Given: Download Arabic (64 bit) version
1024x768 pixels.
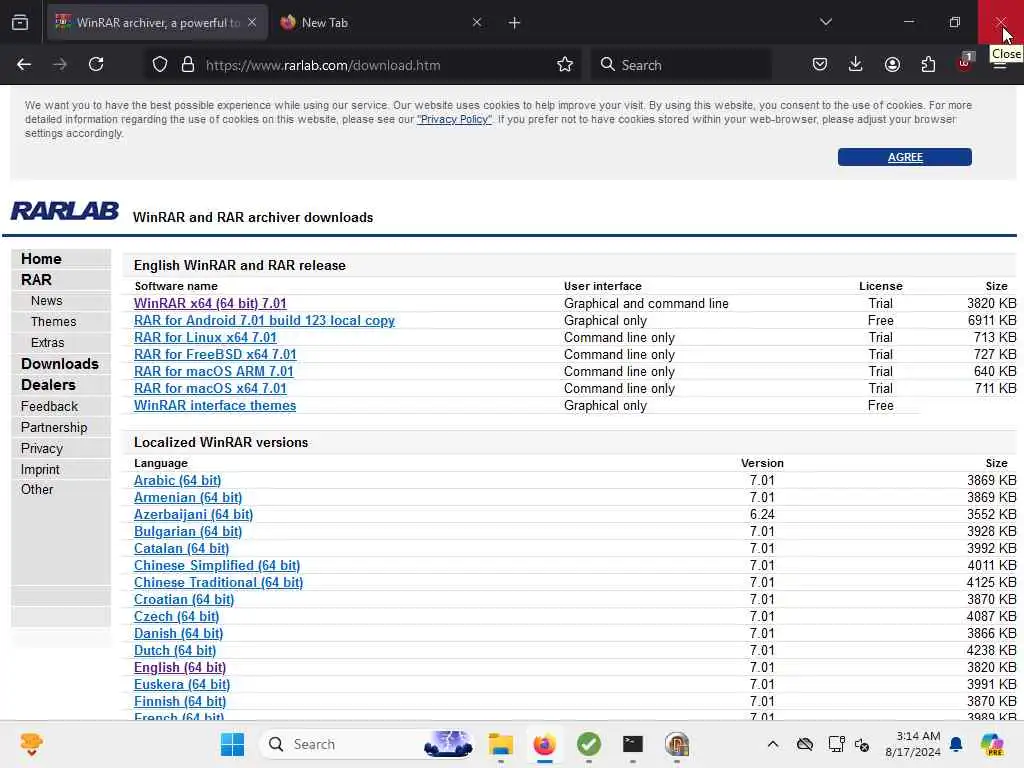Looking at the screenshot, I should point(178,480).
